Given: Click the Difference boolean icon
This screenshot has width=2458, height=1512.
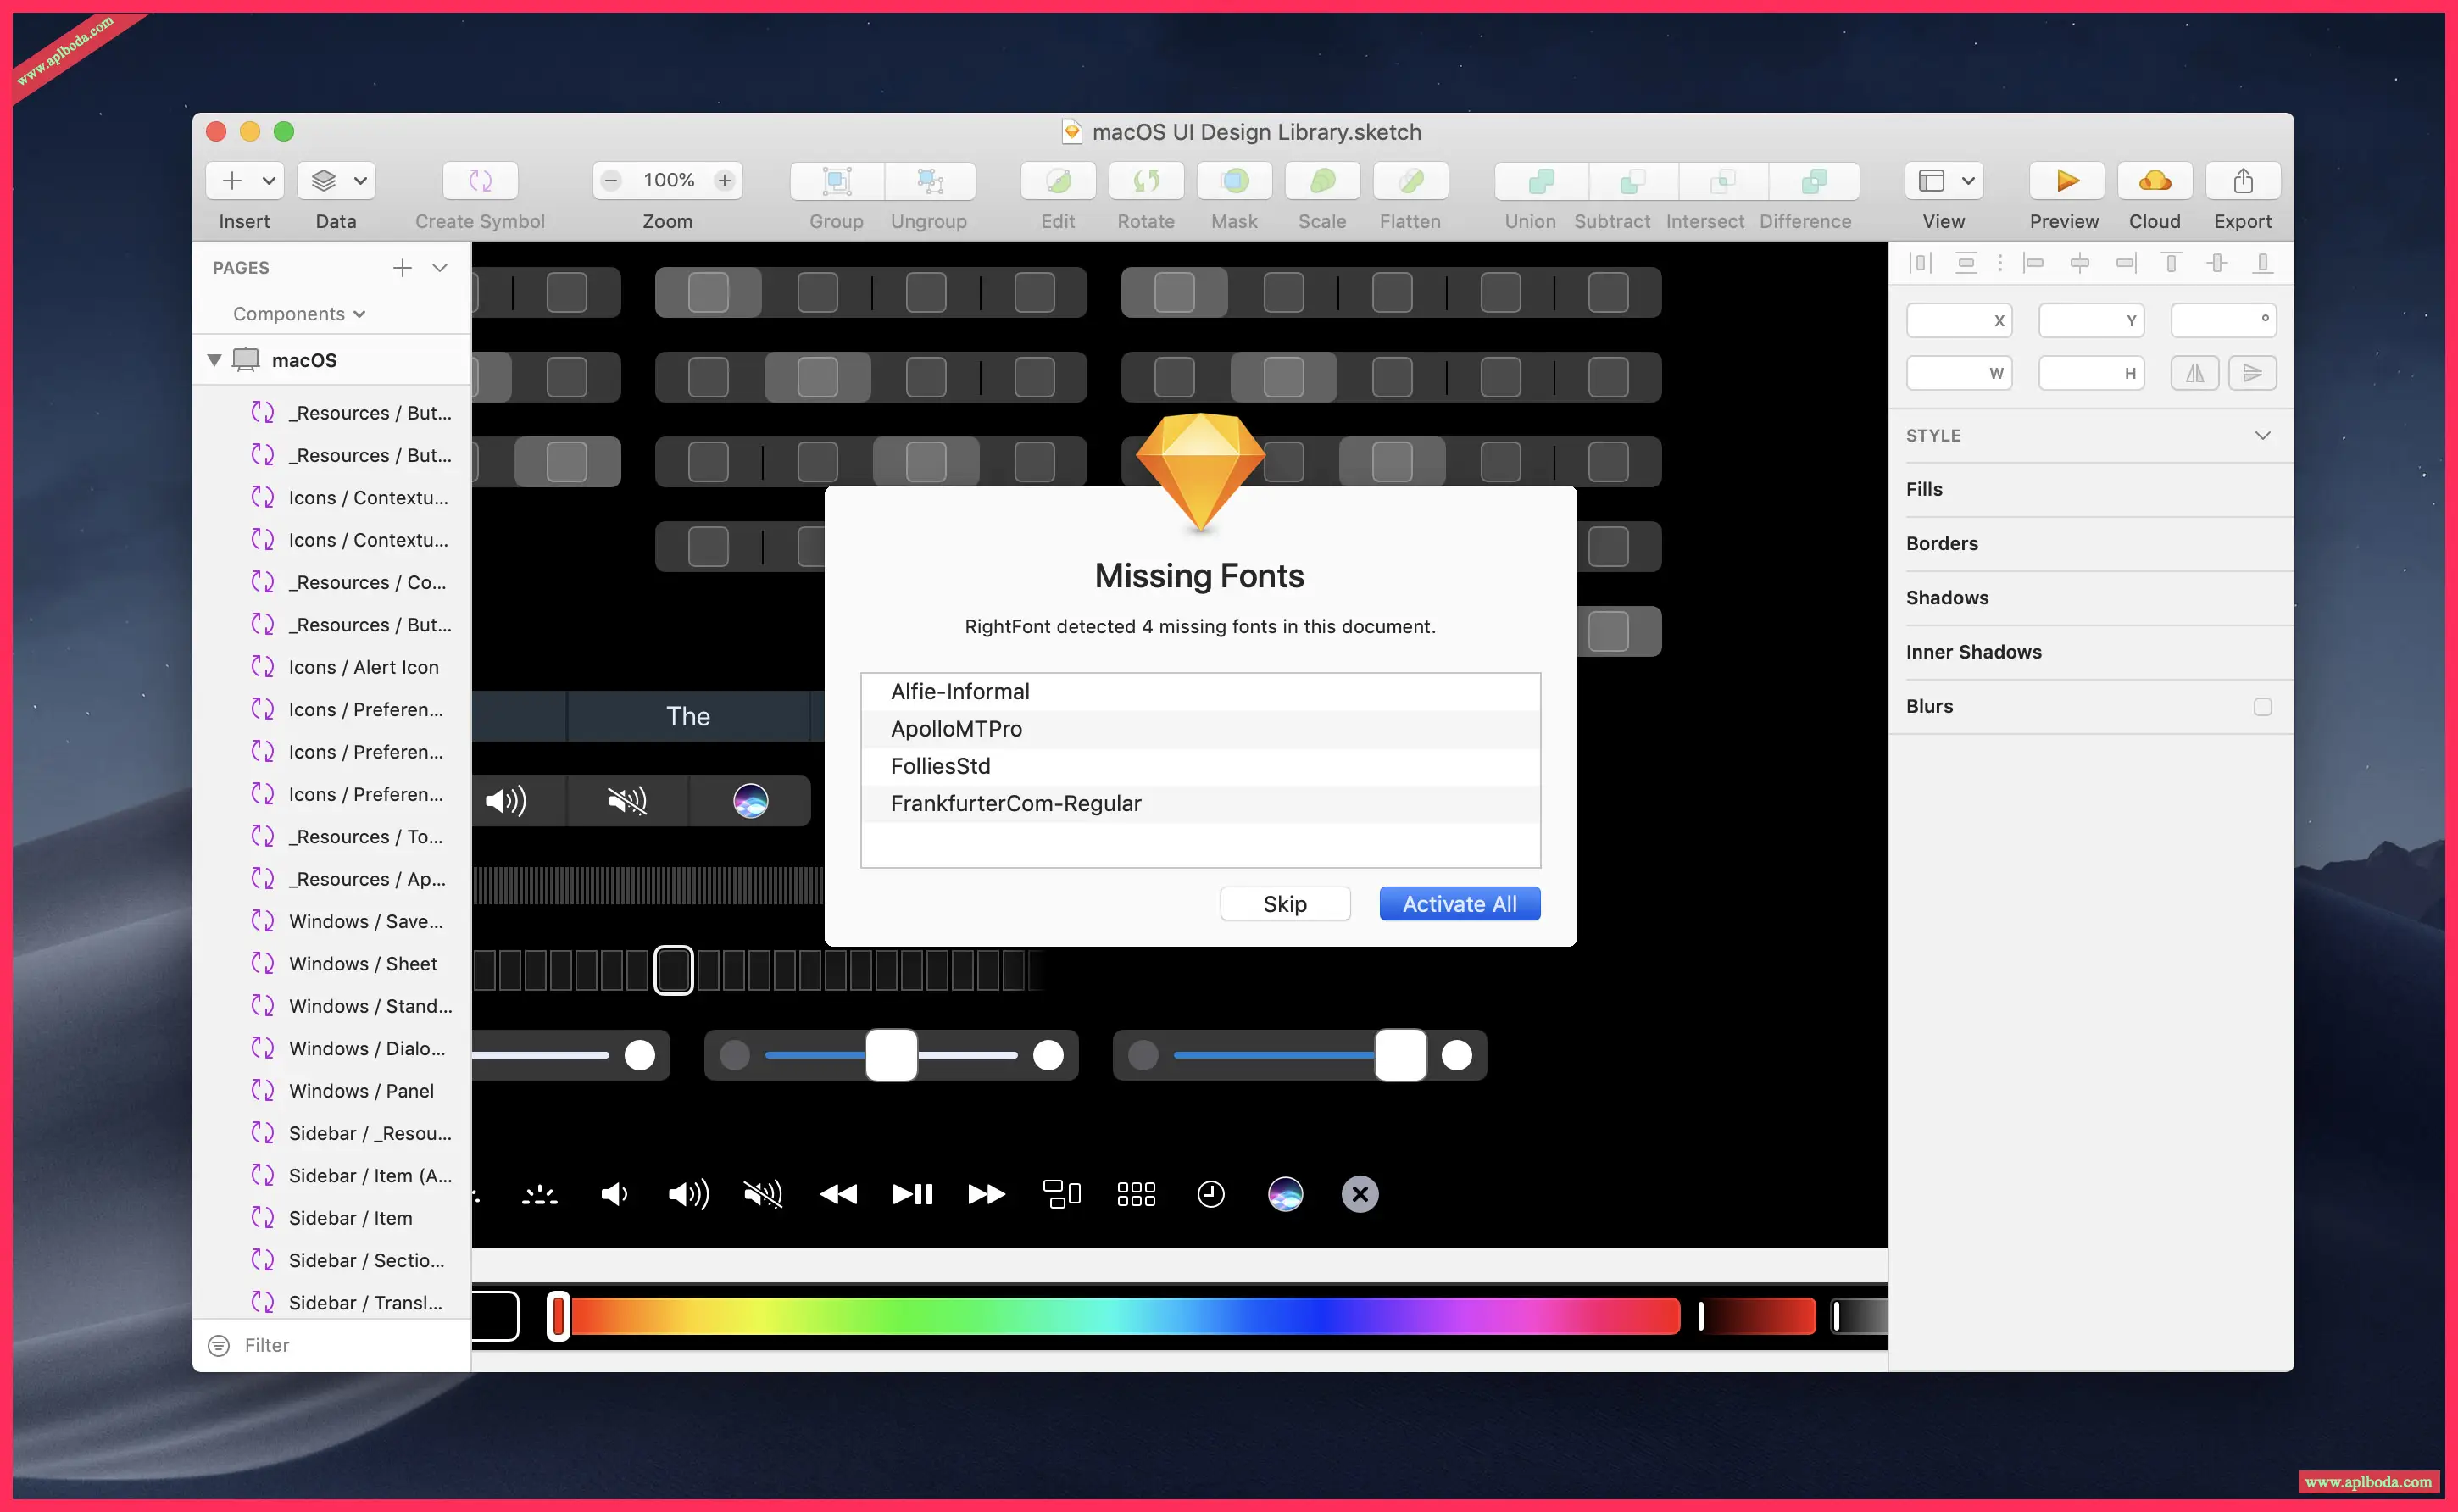Looking at the screenshot, I should tap(1814, 181).
